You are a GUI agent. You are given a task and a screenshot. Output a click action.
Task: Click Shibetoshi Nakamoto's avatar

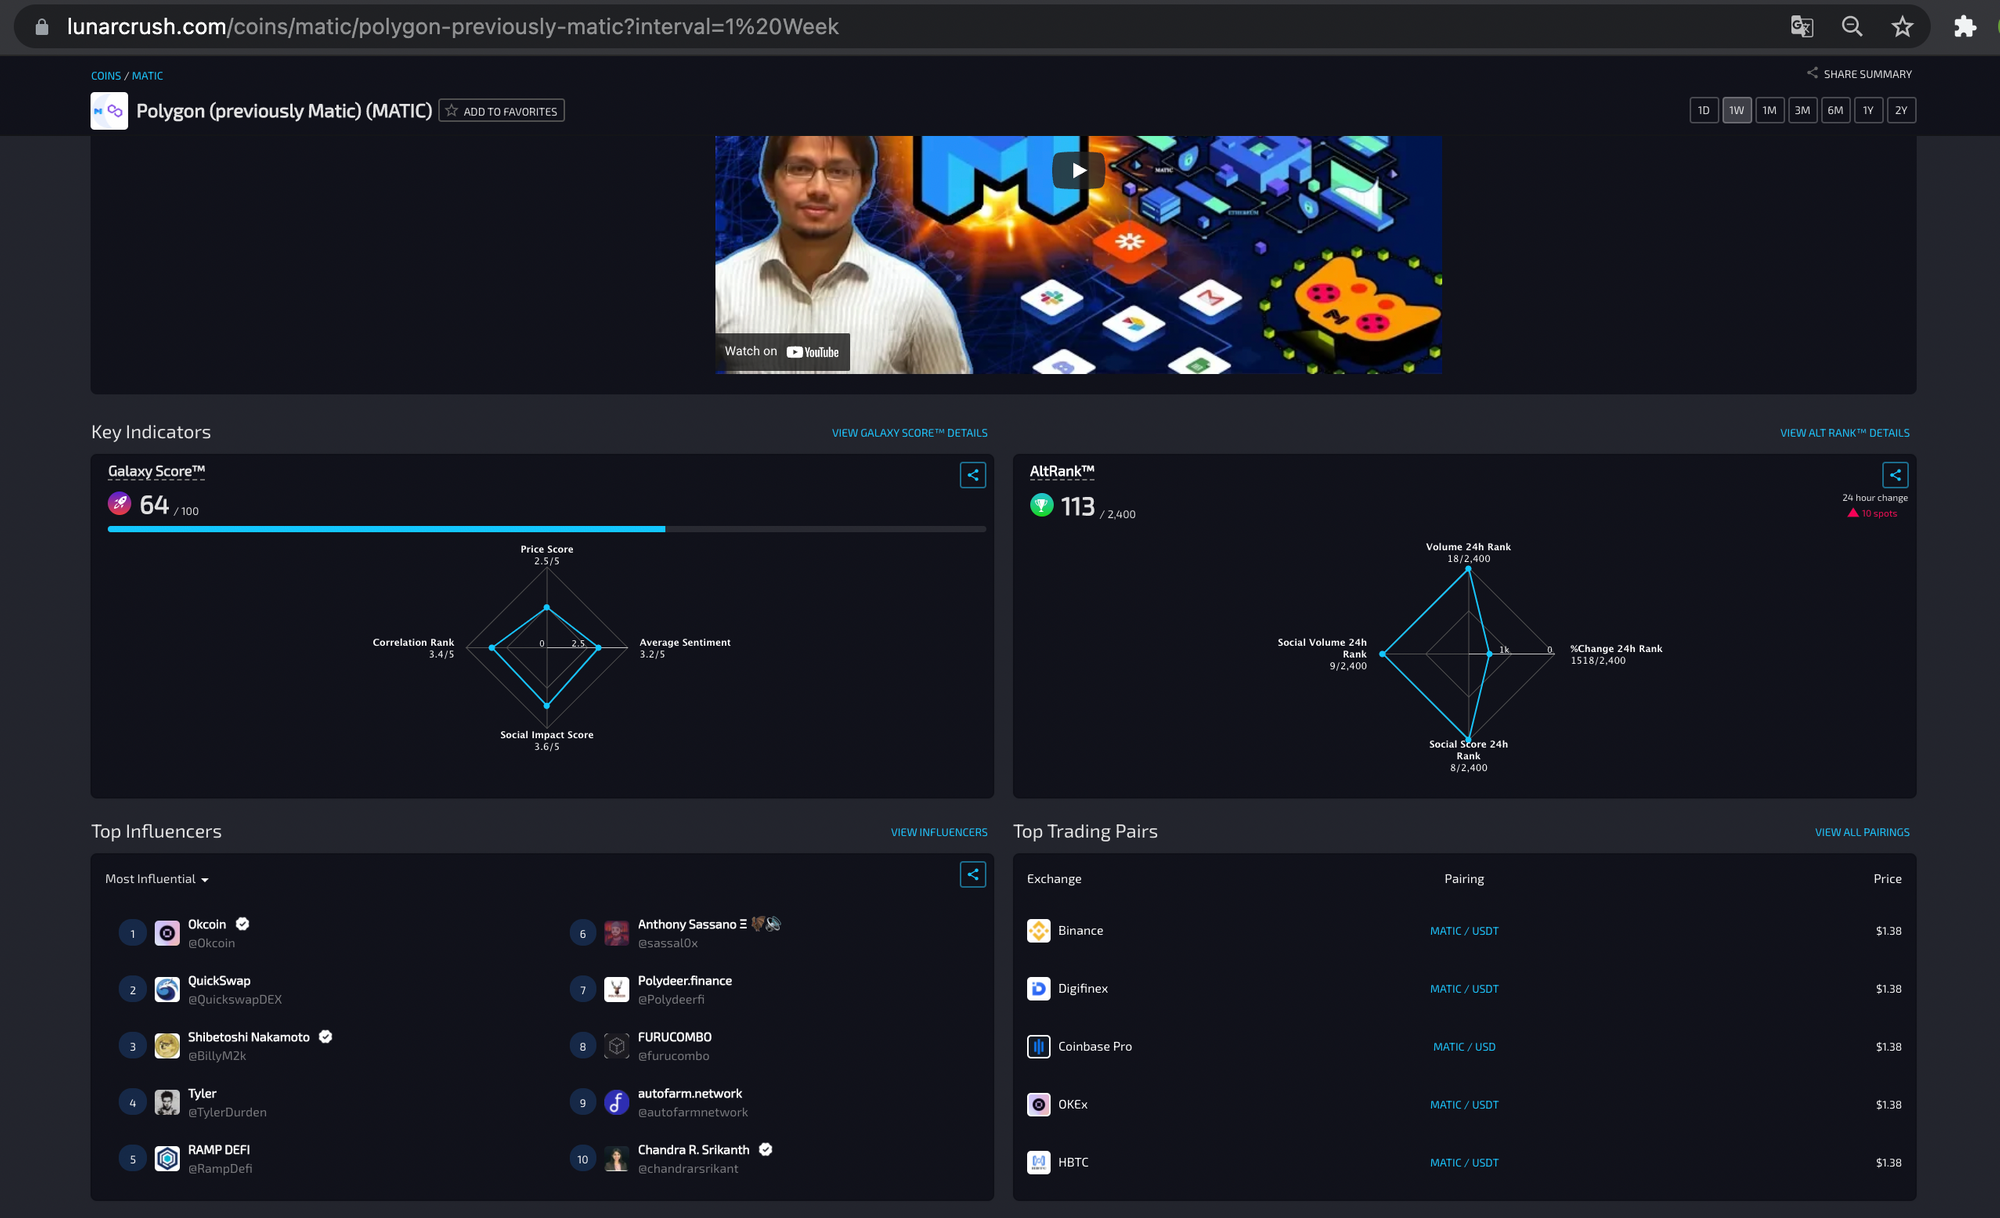click(x=167, y=1046)
